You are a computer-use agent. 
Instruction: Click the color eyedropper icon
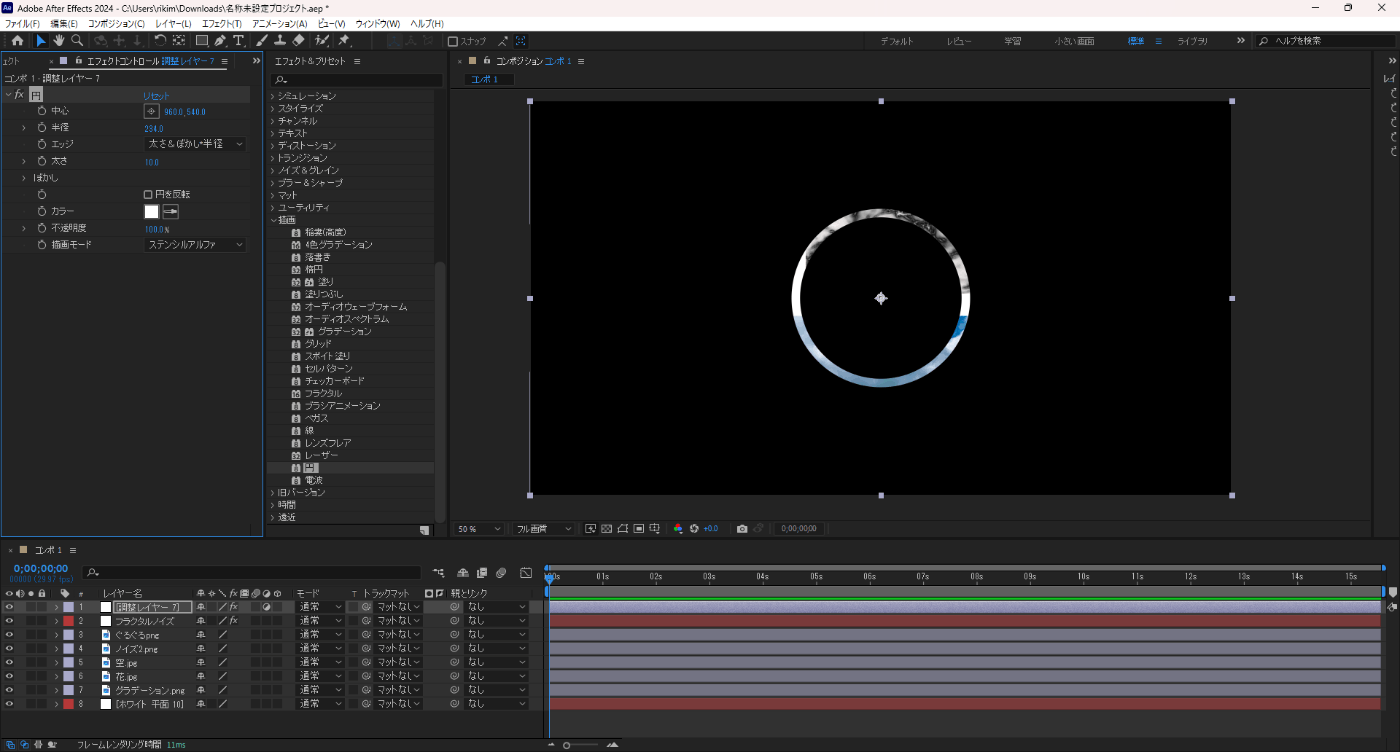tap(170, 211)
